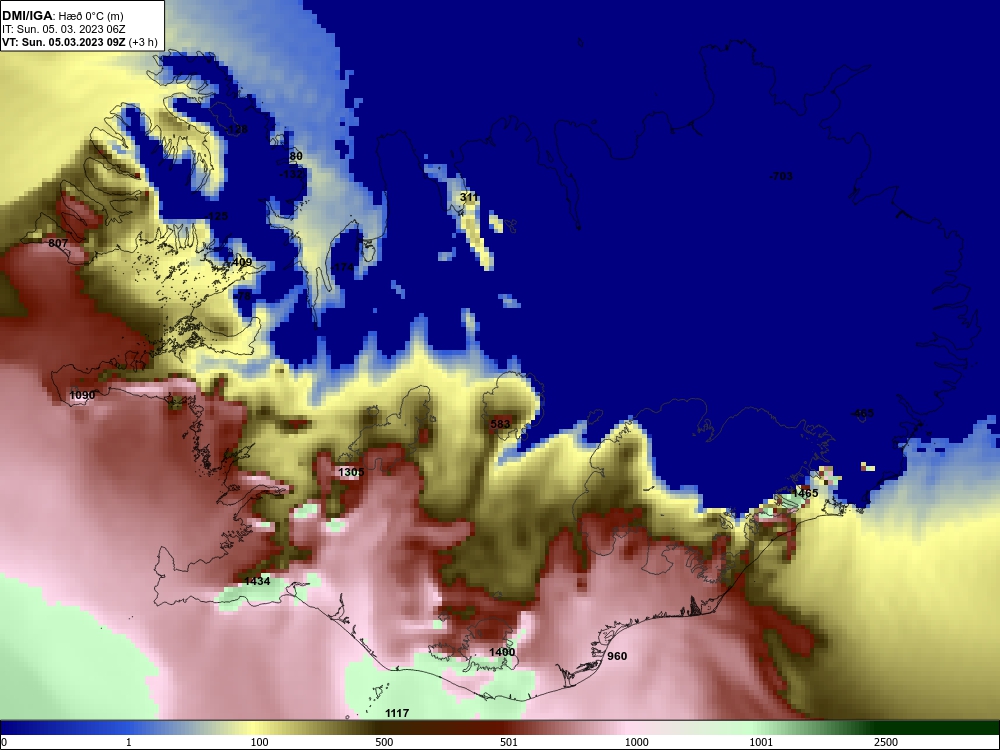Click the map value -125
The width and height of the screenshot is (1000, 750).
[x=216, y=216]
